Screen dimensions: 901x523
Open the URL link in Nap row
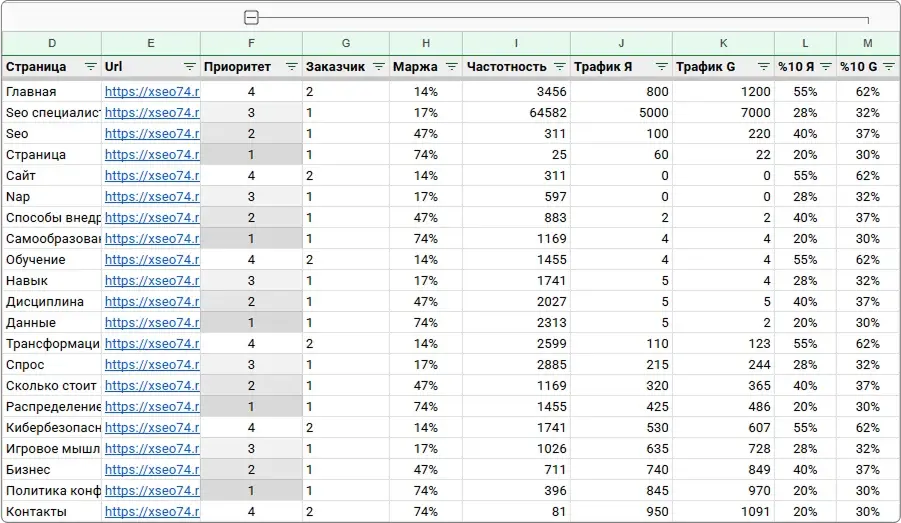pos(152,197)
